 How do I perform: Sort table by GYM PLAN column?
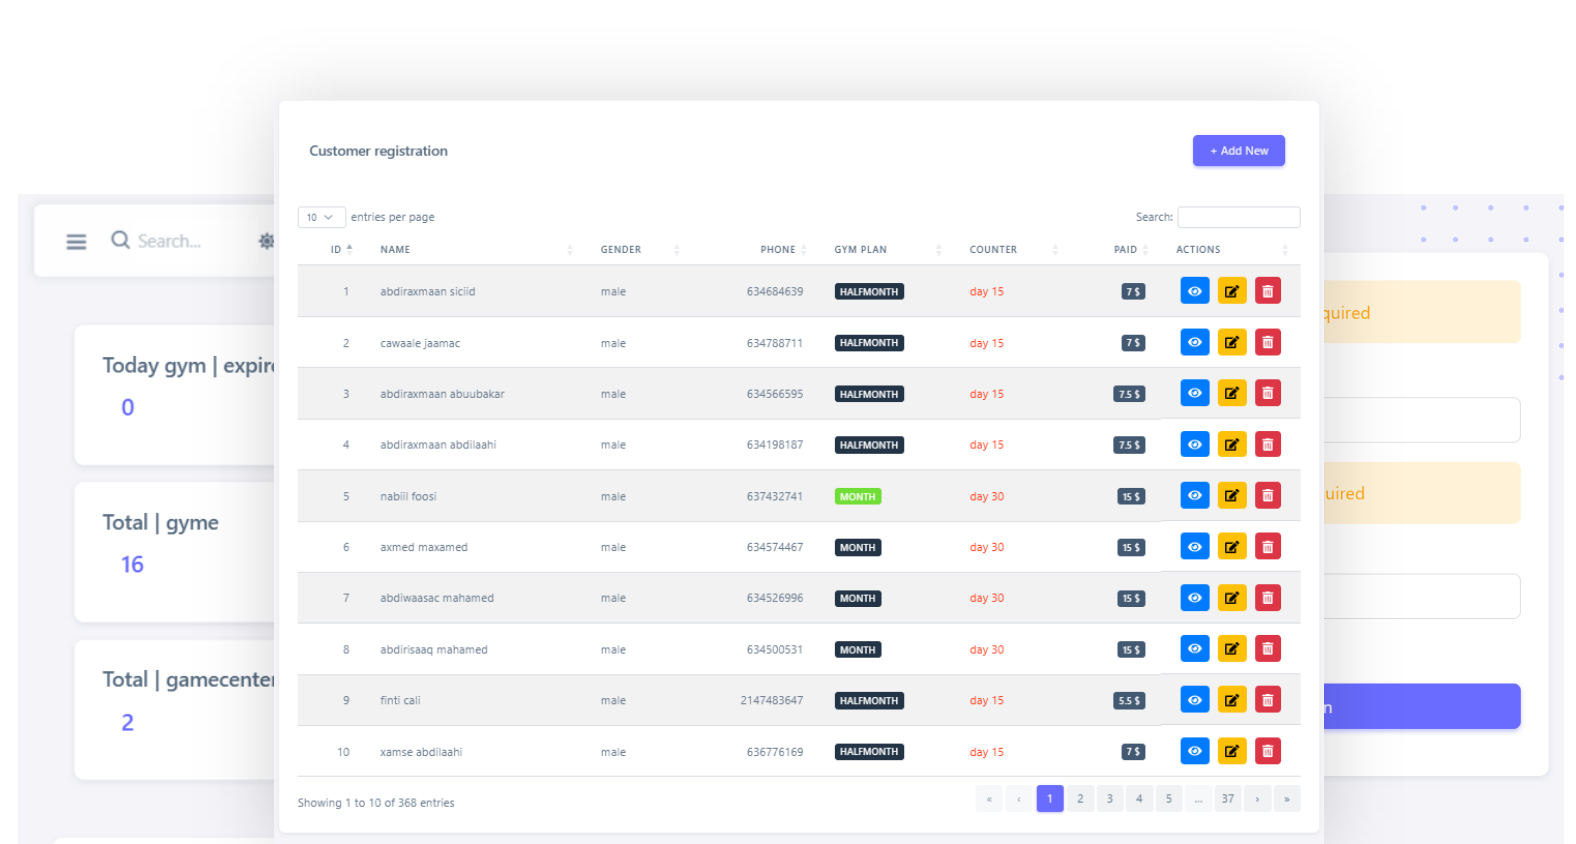click(x=888, y=249)
